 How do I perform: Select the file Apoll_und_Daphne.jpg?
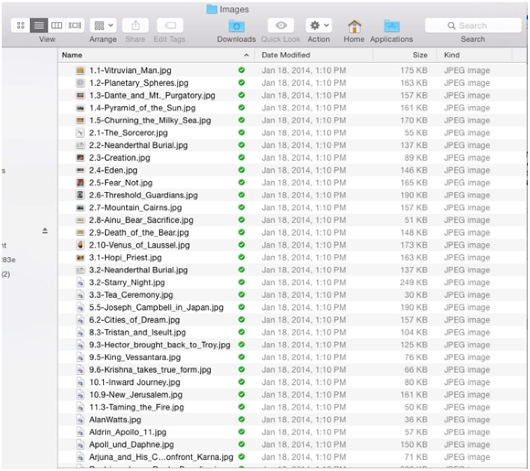[x=131, y=445]
